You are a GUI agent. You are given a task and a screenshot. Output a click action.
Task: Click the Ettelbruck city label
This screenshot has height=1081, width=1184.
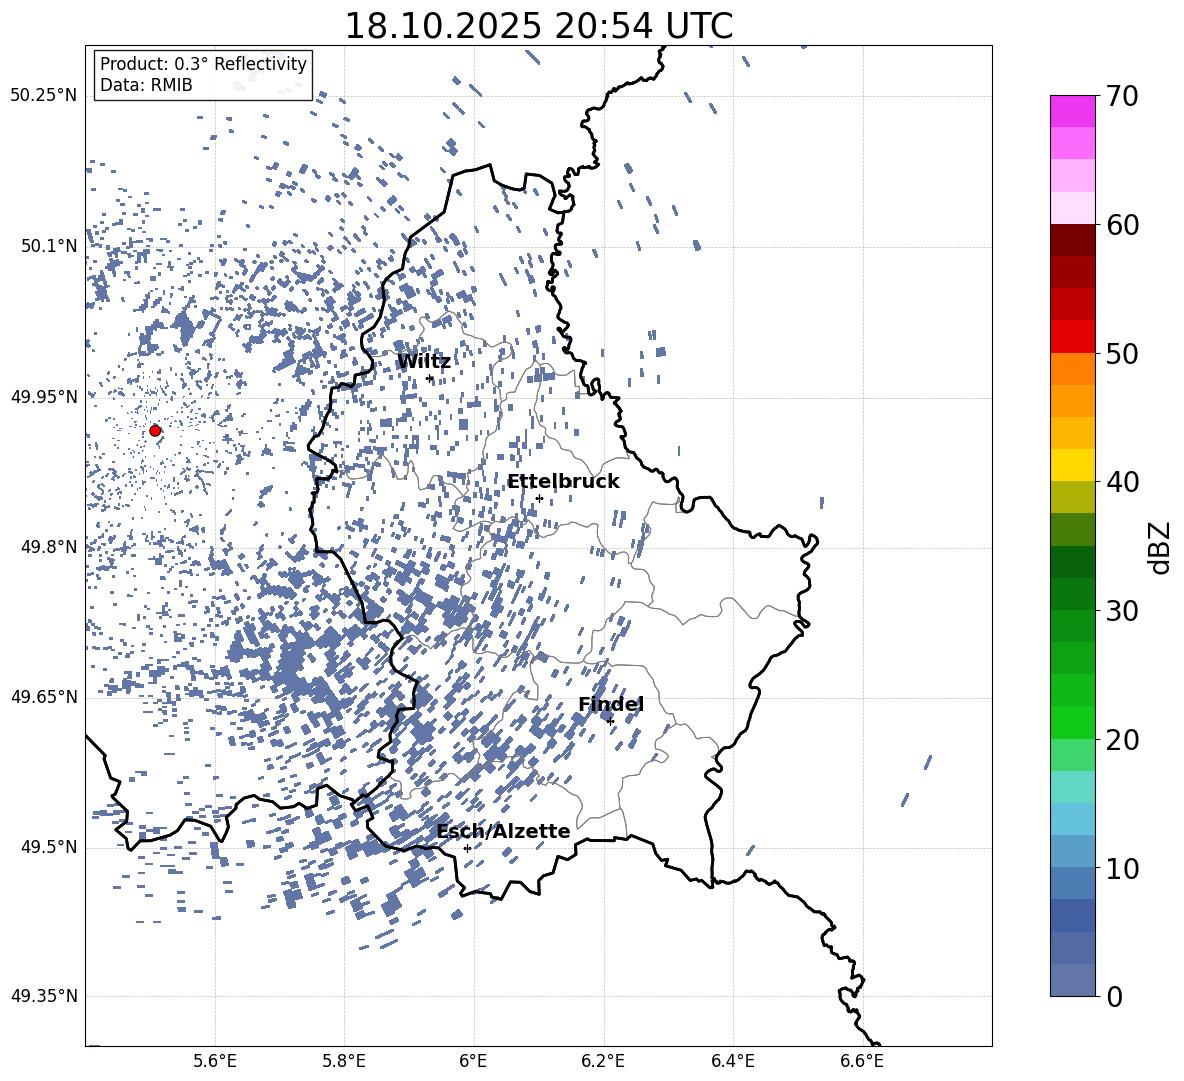click(563, 481)
